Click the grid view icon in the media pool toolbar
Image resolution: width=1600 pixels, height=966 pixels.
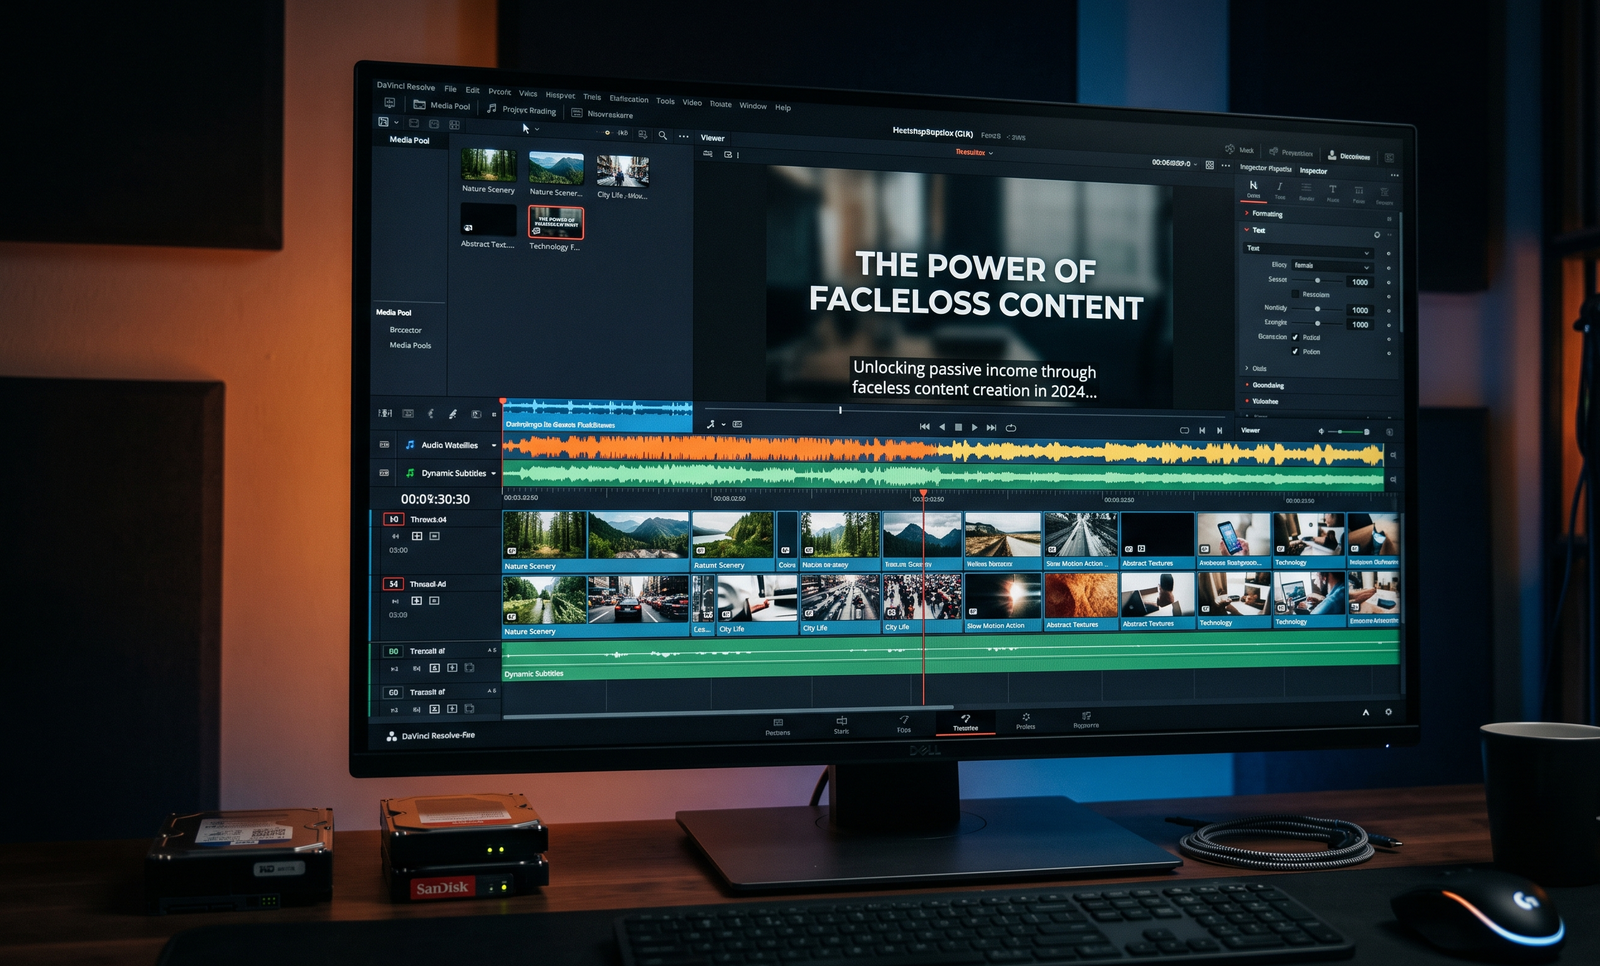[x=454, y=125]
